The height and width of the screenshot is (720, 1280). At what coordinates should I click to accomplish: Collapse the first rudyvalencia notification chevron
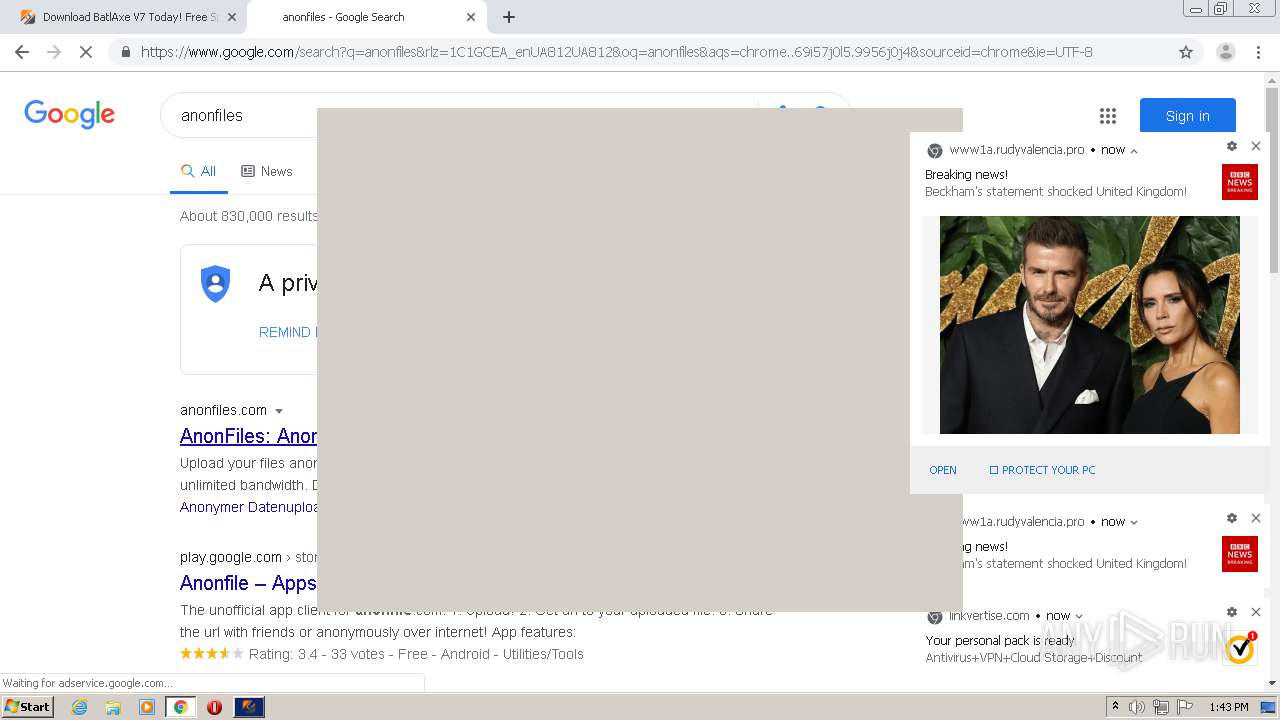1134,150
